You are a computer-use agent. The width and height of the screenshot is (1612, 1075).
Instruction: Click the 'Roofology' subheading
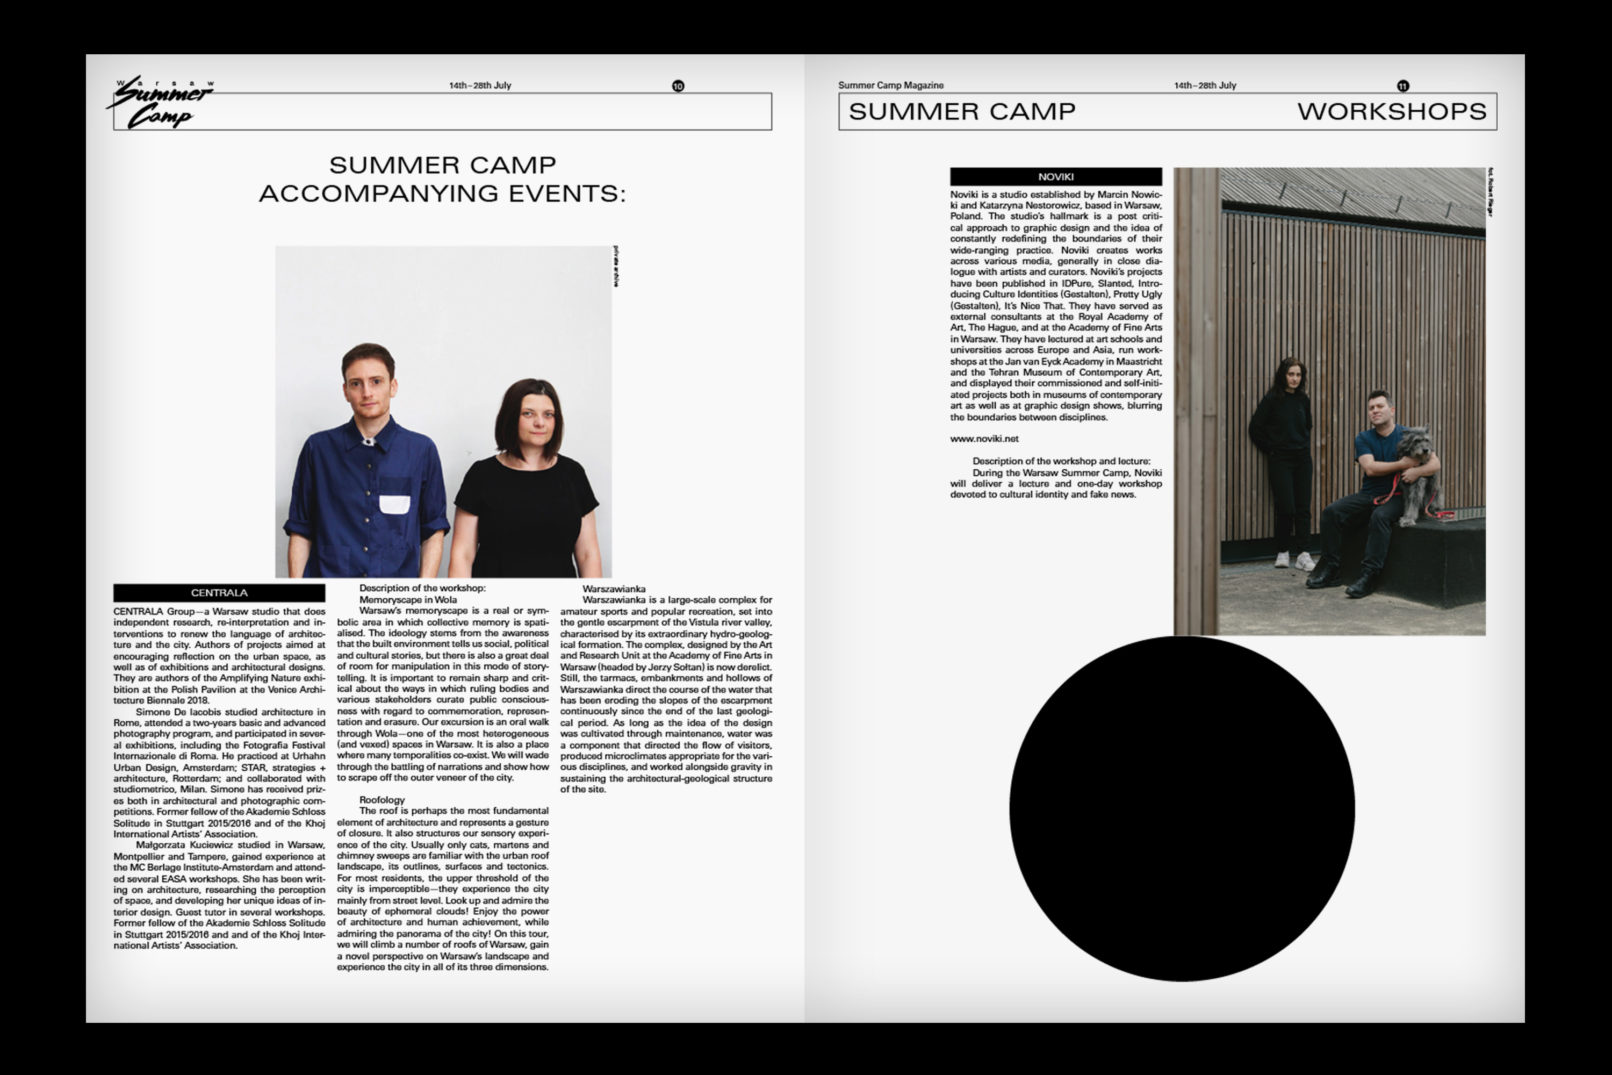[x=382, y=799]
